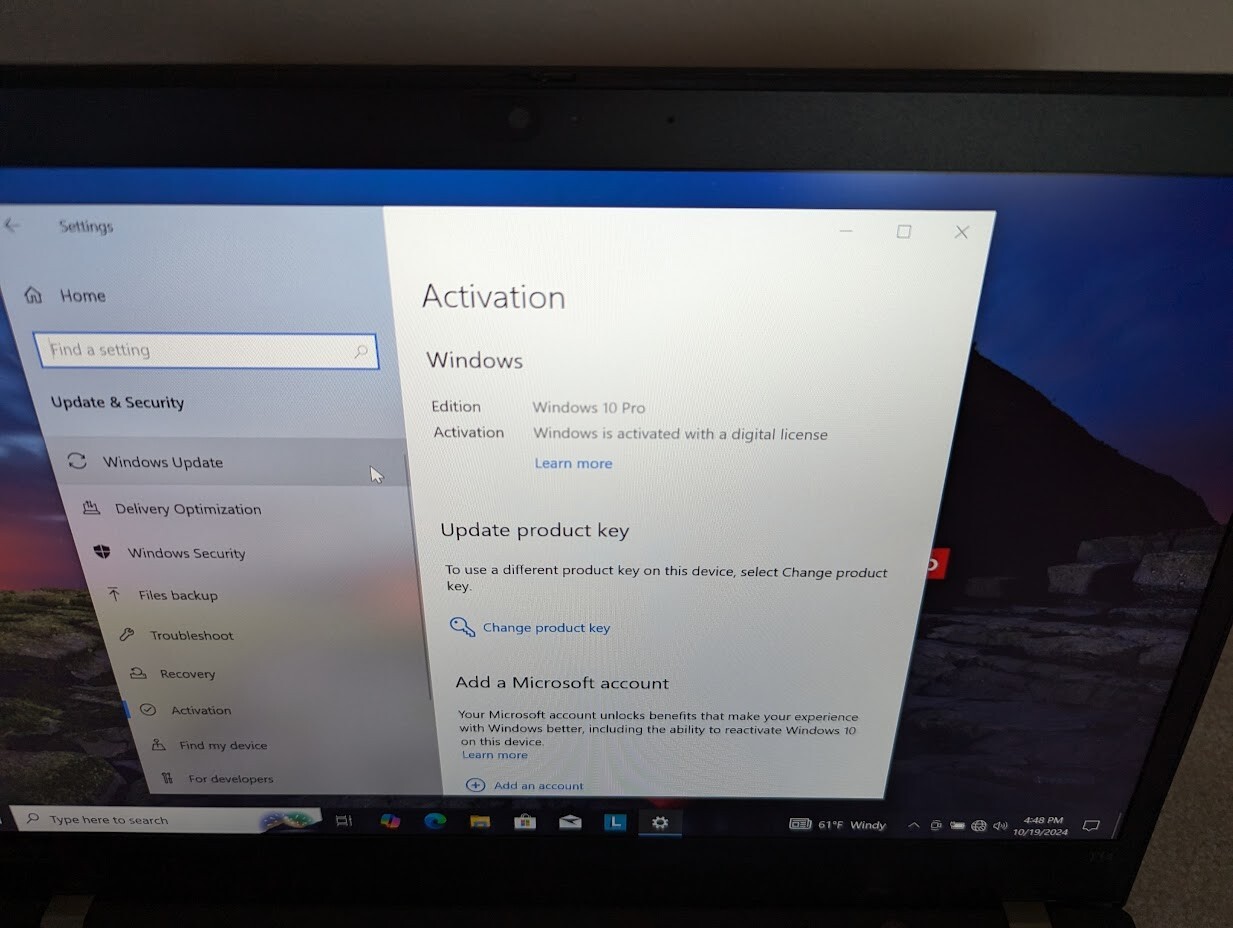
Task: Click the Recovery icon
Action: (x=138, y=673)
